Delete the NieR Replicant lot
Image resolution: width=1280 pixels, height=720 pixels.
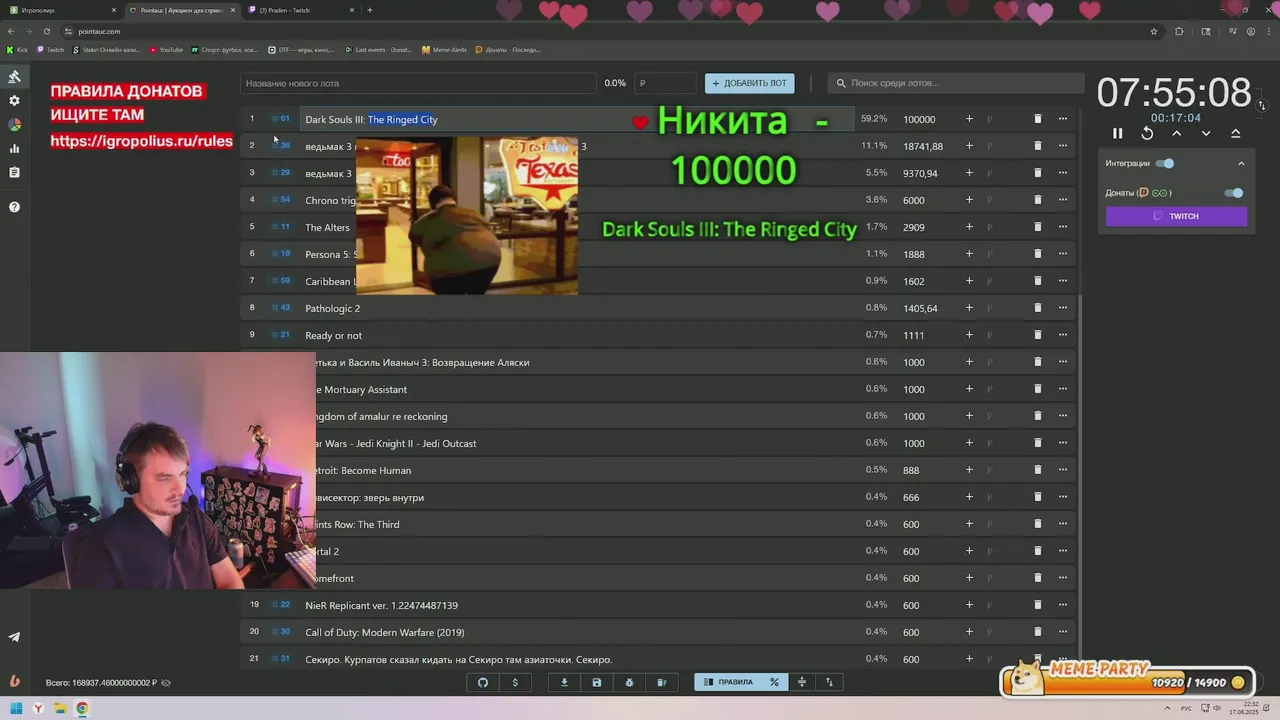click(x=1037, y=605)
